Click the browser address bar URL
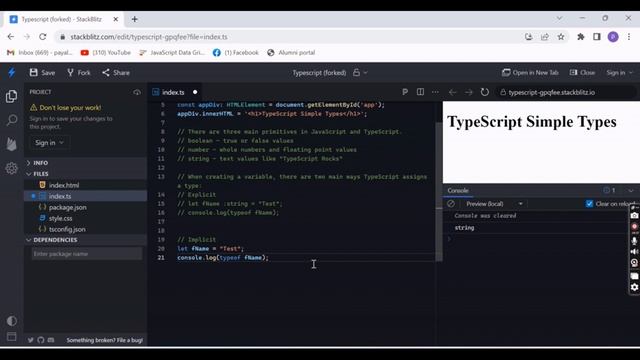 click(149, 37)
